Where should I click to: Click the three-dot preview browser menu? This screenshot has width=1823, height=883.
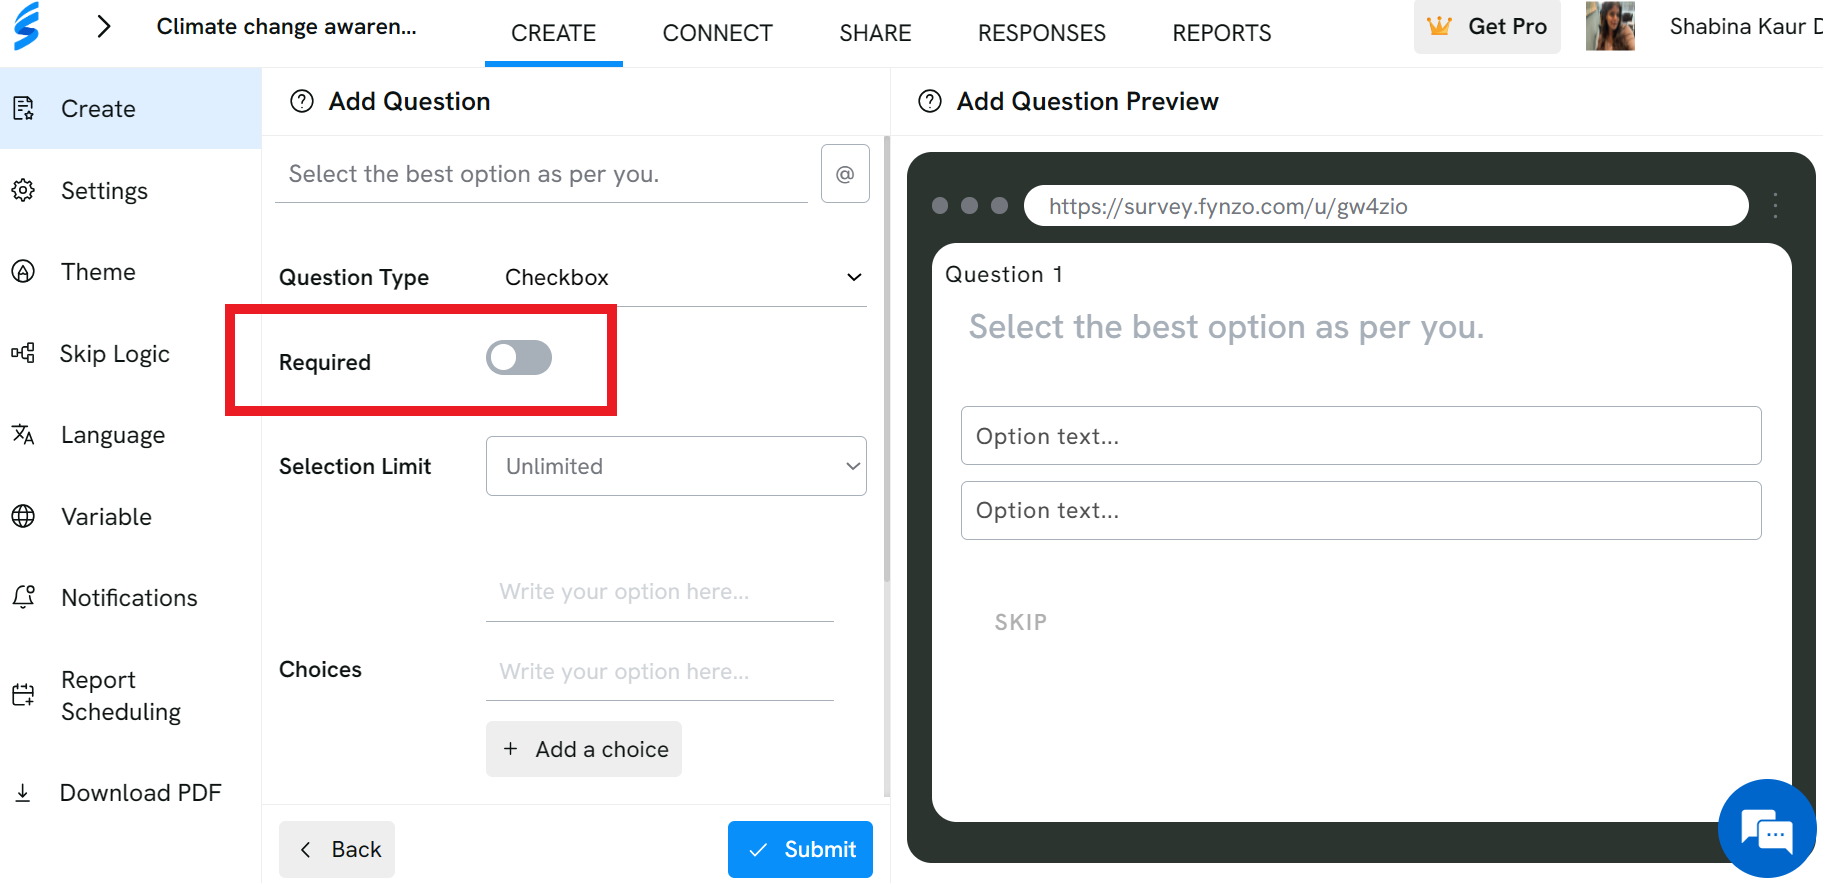[1775, 206]
